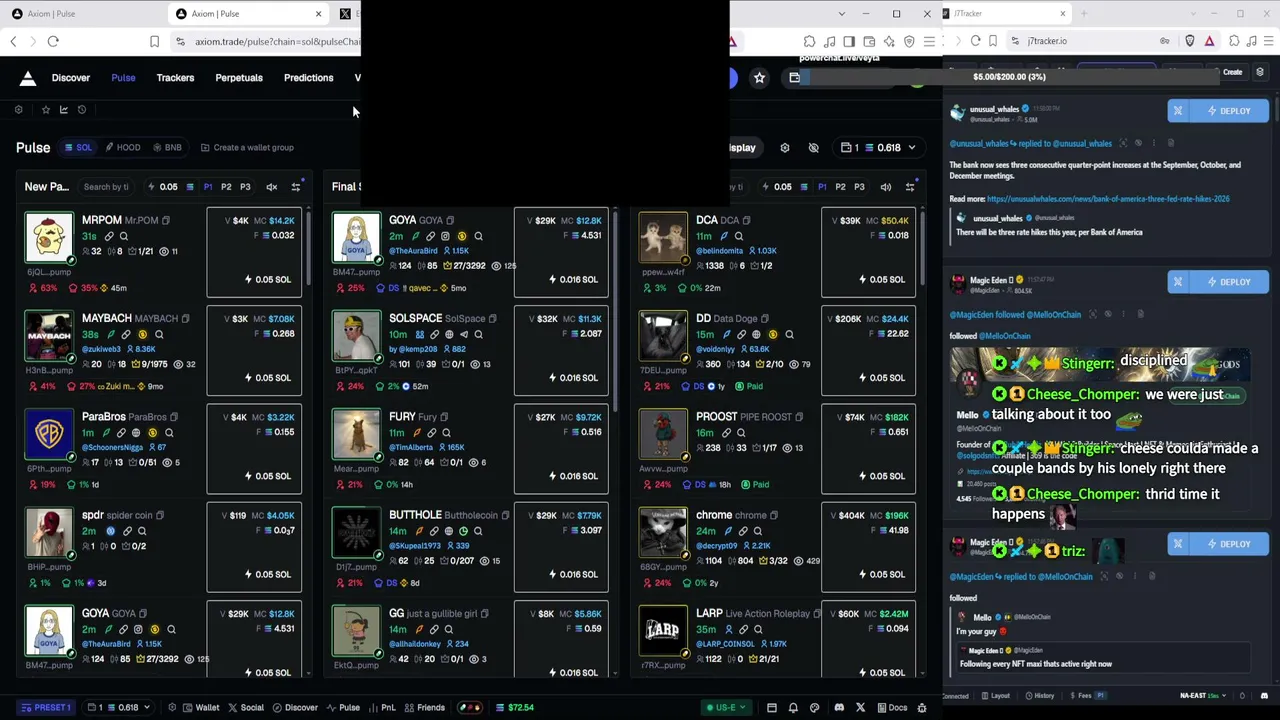Open the Discover tab
Image resolution: width=1280 pixels, height=720 pixels.
[71, 78]
